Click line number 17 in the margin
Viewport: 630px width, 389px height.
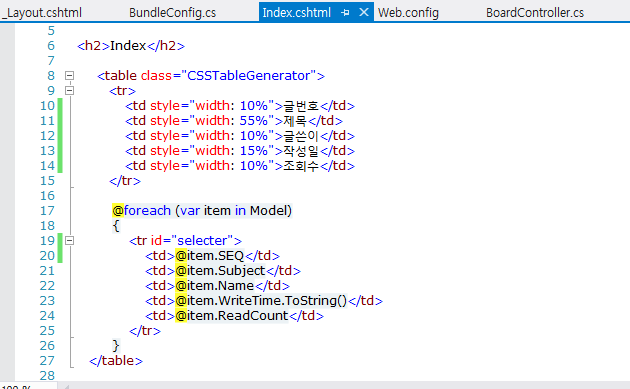click(x=47, y=211)
